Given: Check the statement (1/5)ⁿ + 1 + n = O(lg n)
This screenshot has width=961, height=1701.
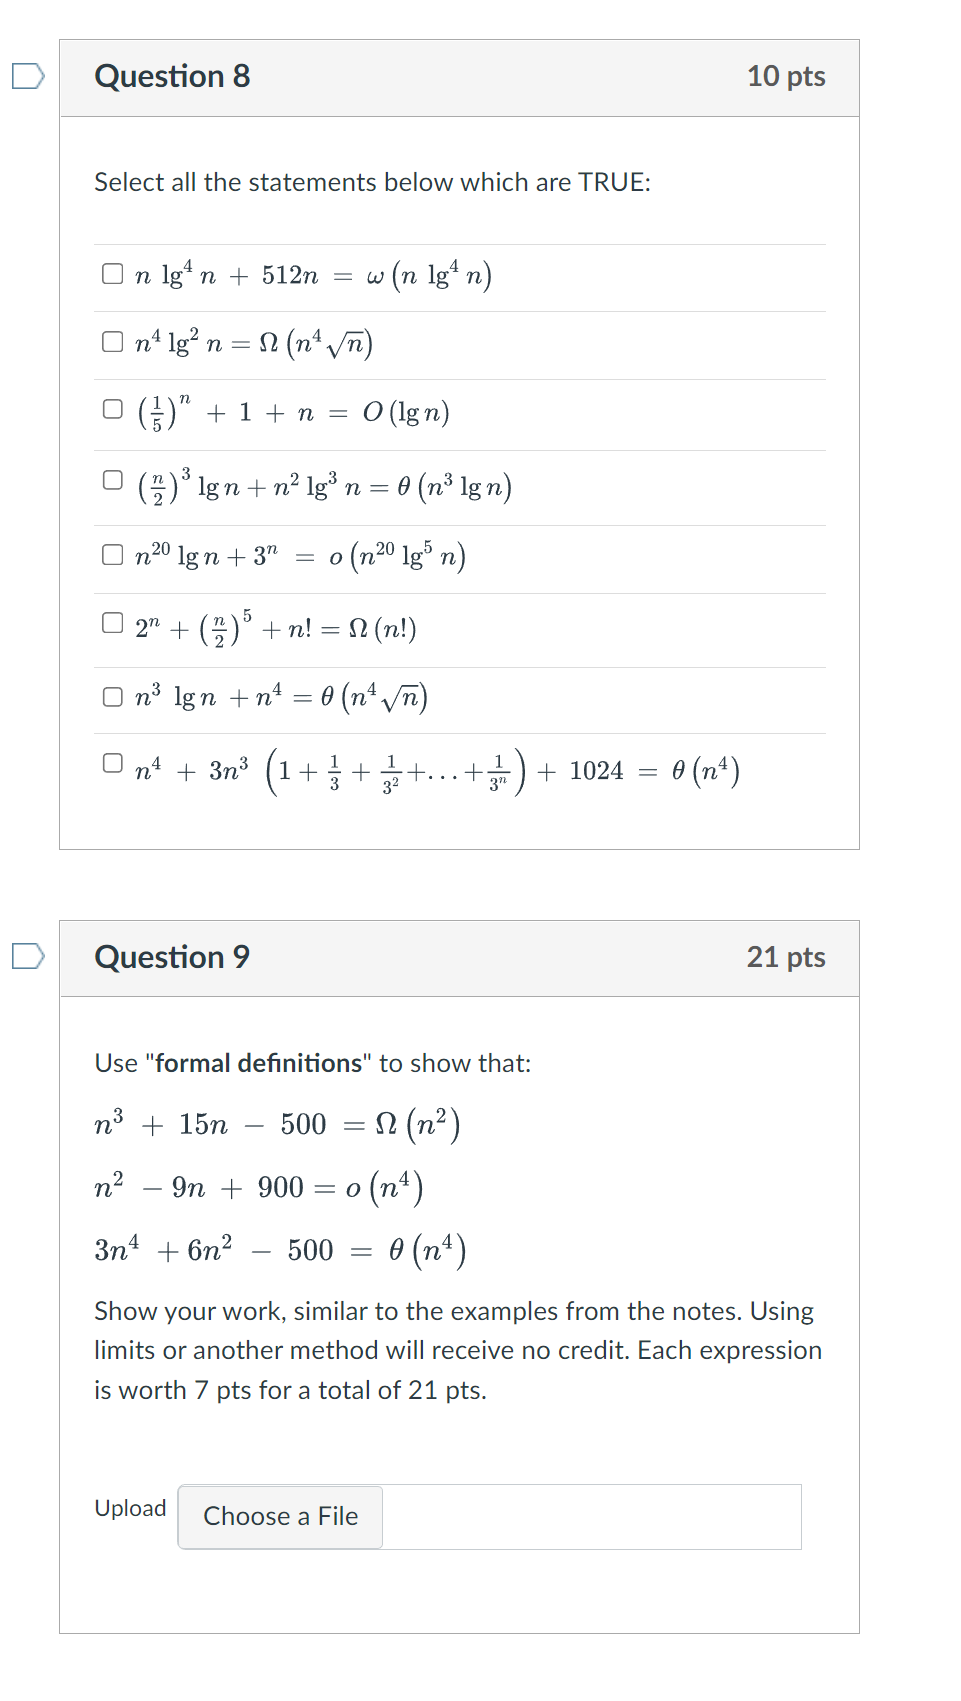Looking at the screenshot, I should pyautogui.click(x=111, y=408).
